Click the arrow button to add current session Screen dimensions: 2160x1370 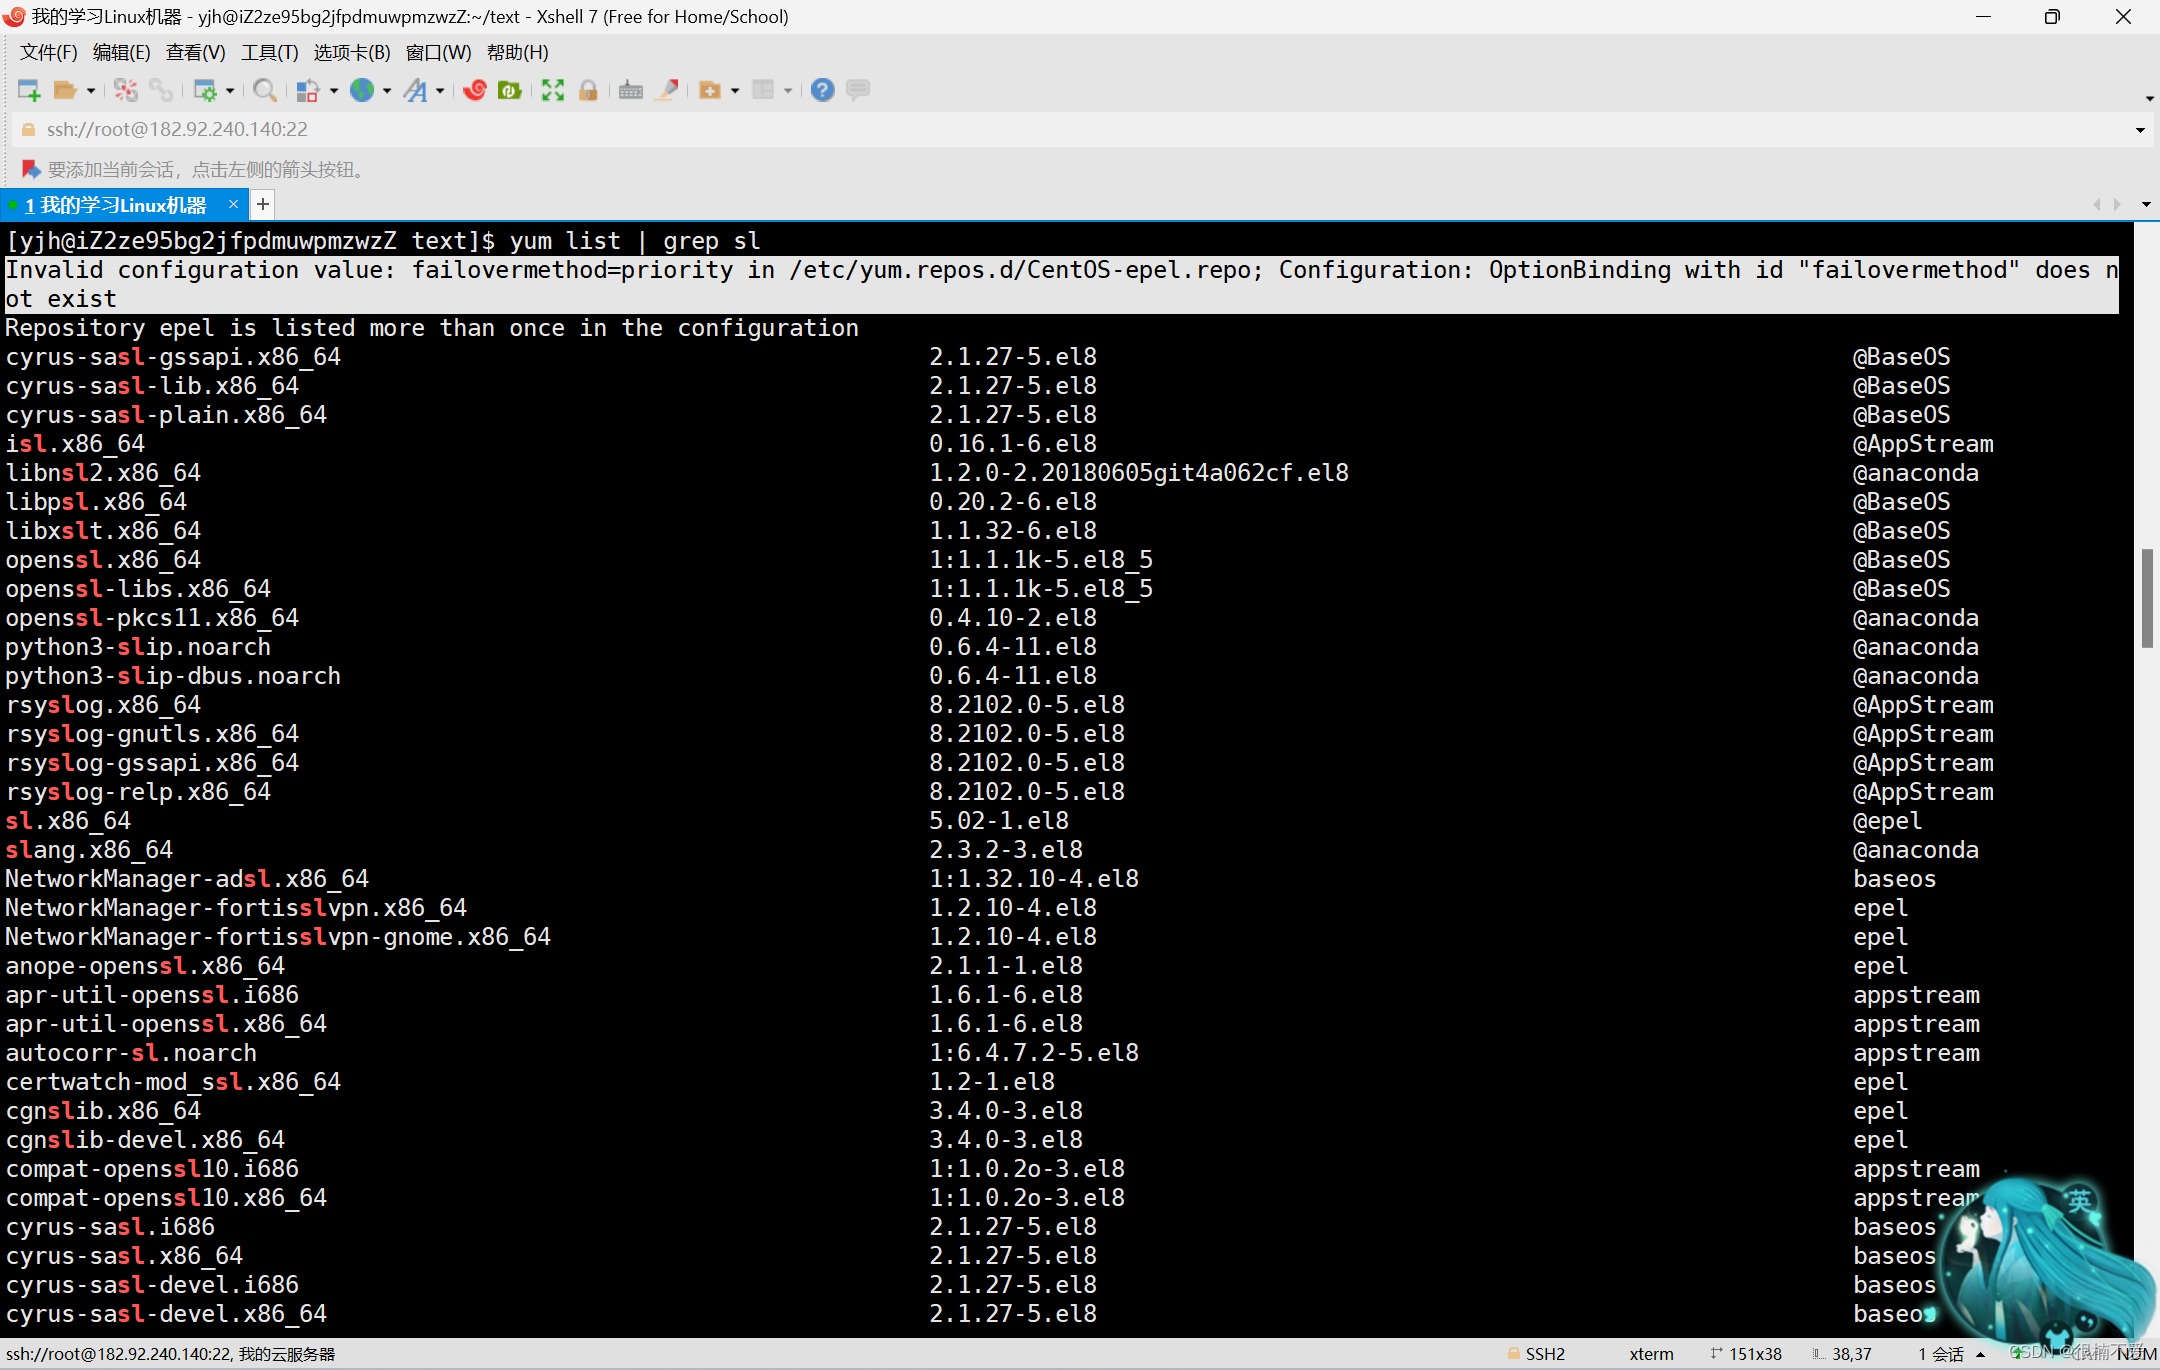(x=30, y=169)
